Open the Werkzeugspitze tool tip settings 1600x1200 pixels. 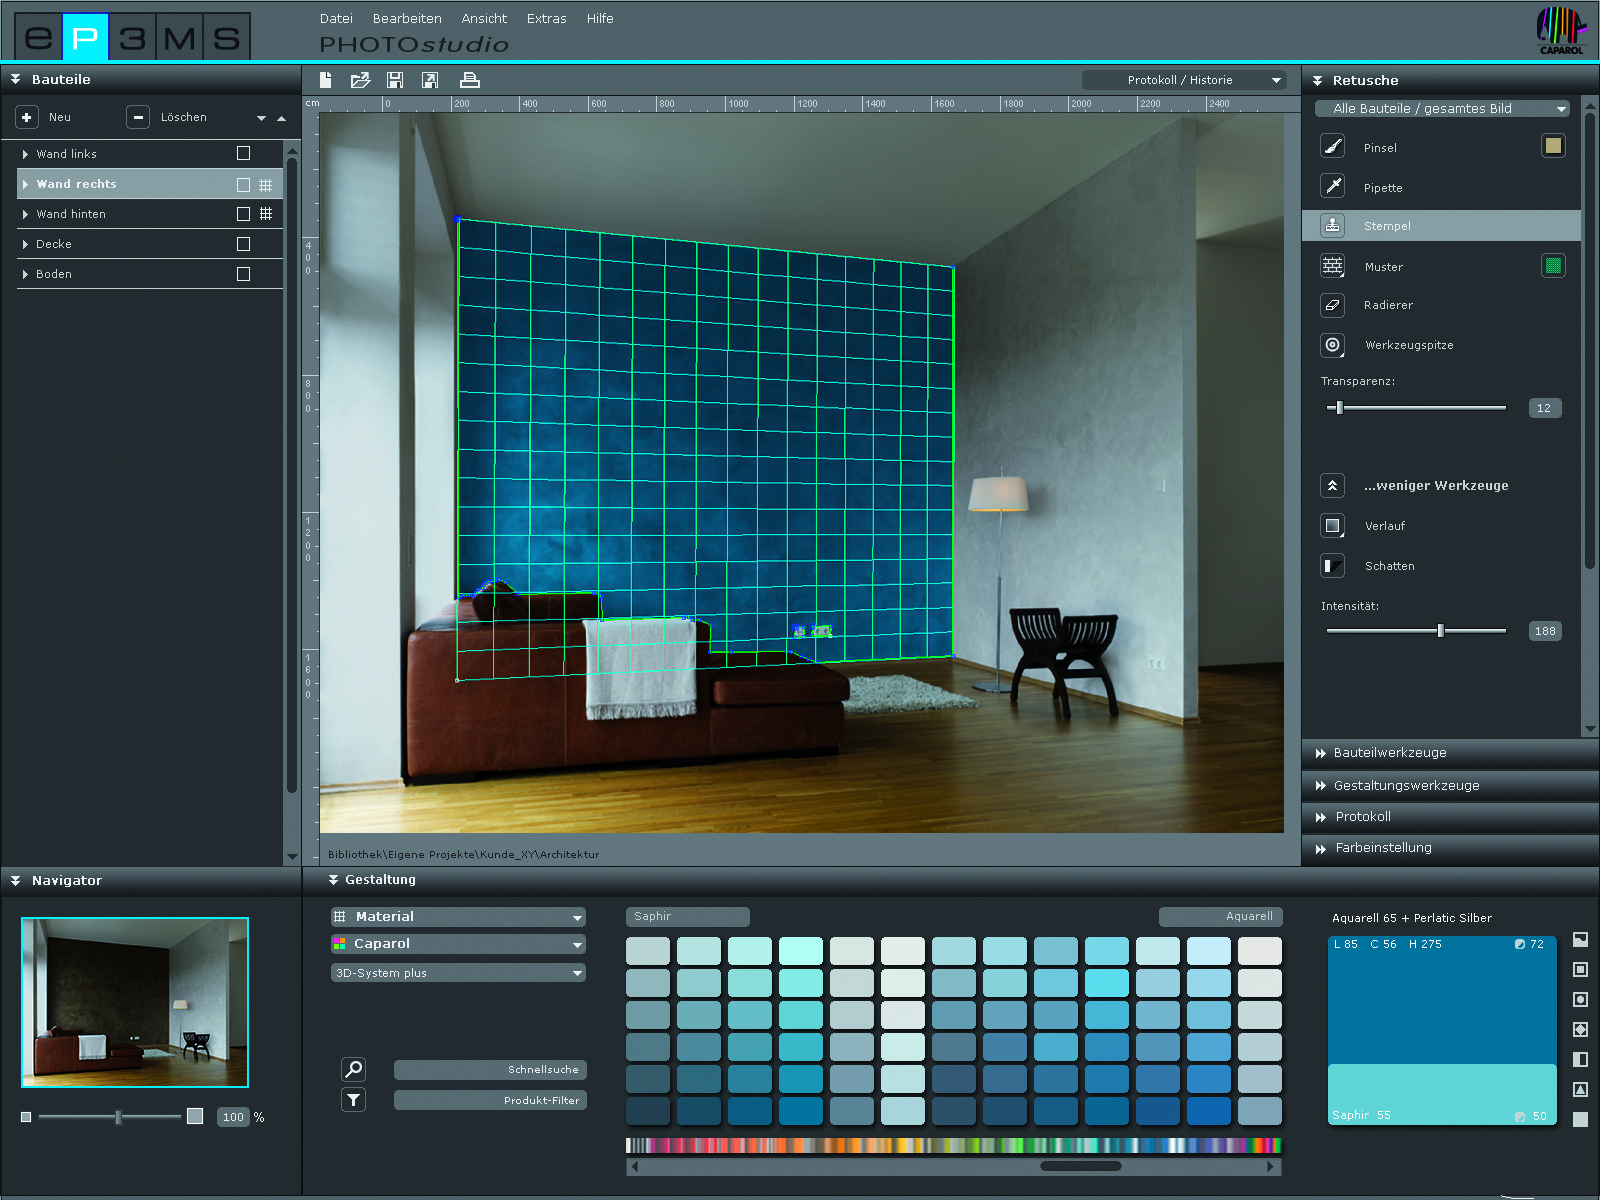(x=1333, y=345)
